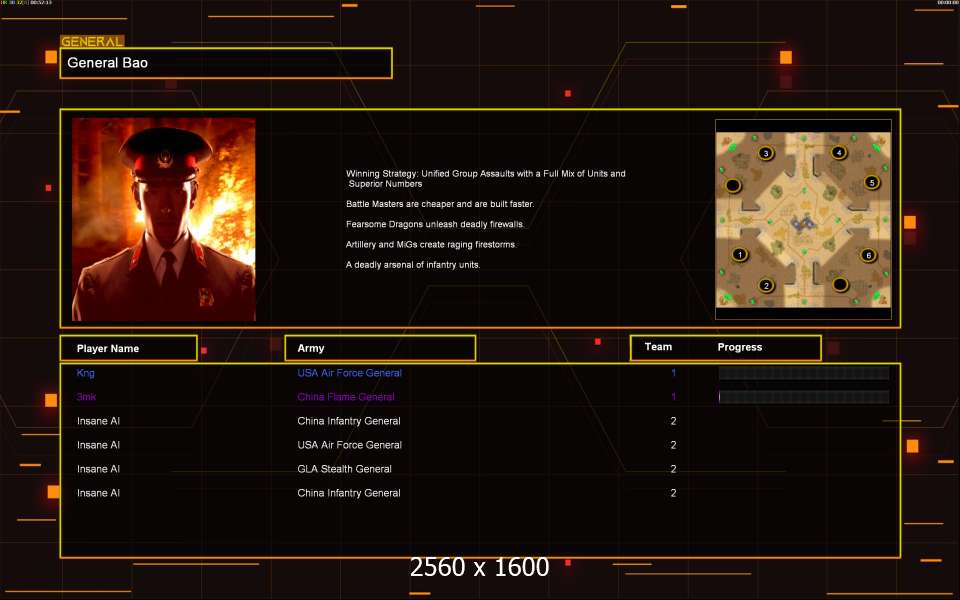Pick start position 3 on the minimap
Screen dimensions: 960x600
[766, 153]
